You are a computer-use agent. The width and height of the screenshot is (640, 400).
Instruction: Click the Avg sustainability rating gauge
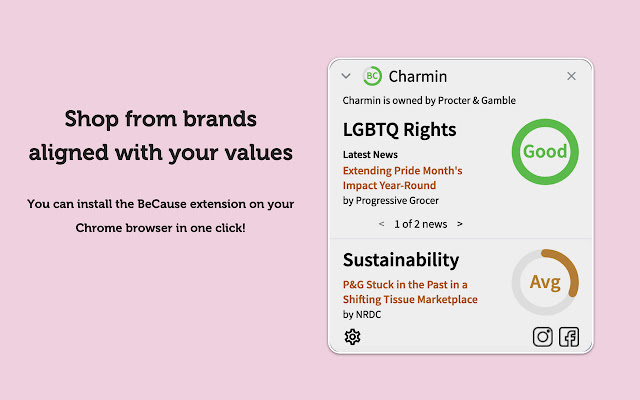545,282
